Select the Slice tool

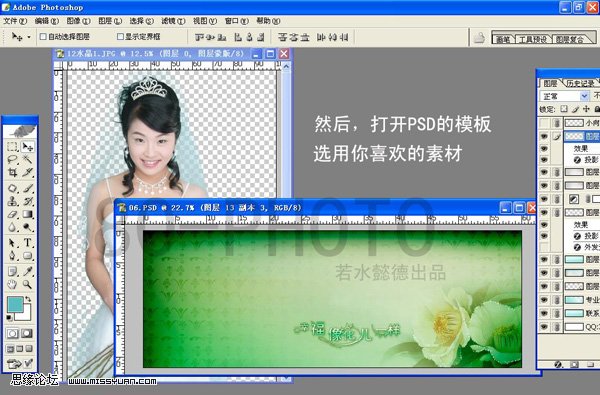27,172
